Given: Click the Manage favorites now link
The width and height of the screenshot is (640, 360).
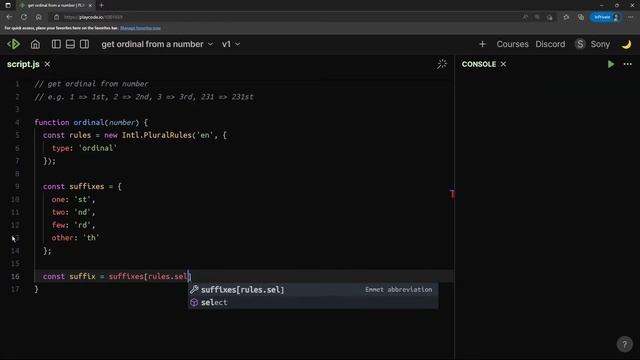Looking at the screenshot, I should coord(140,28).
